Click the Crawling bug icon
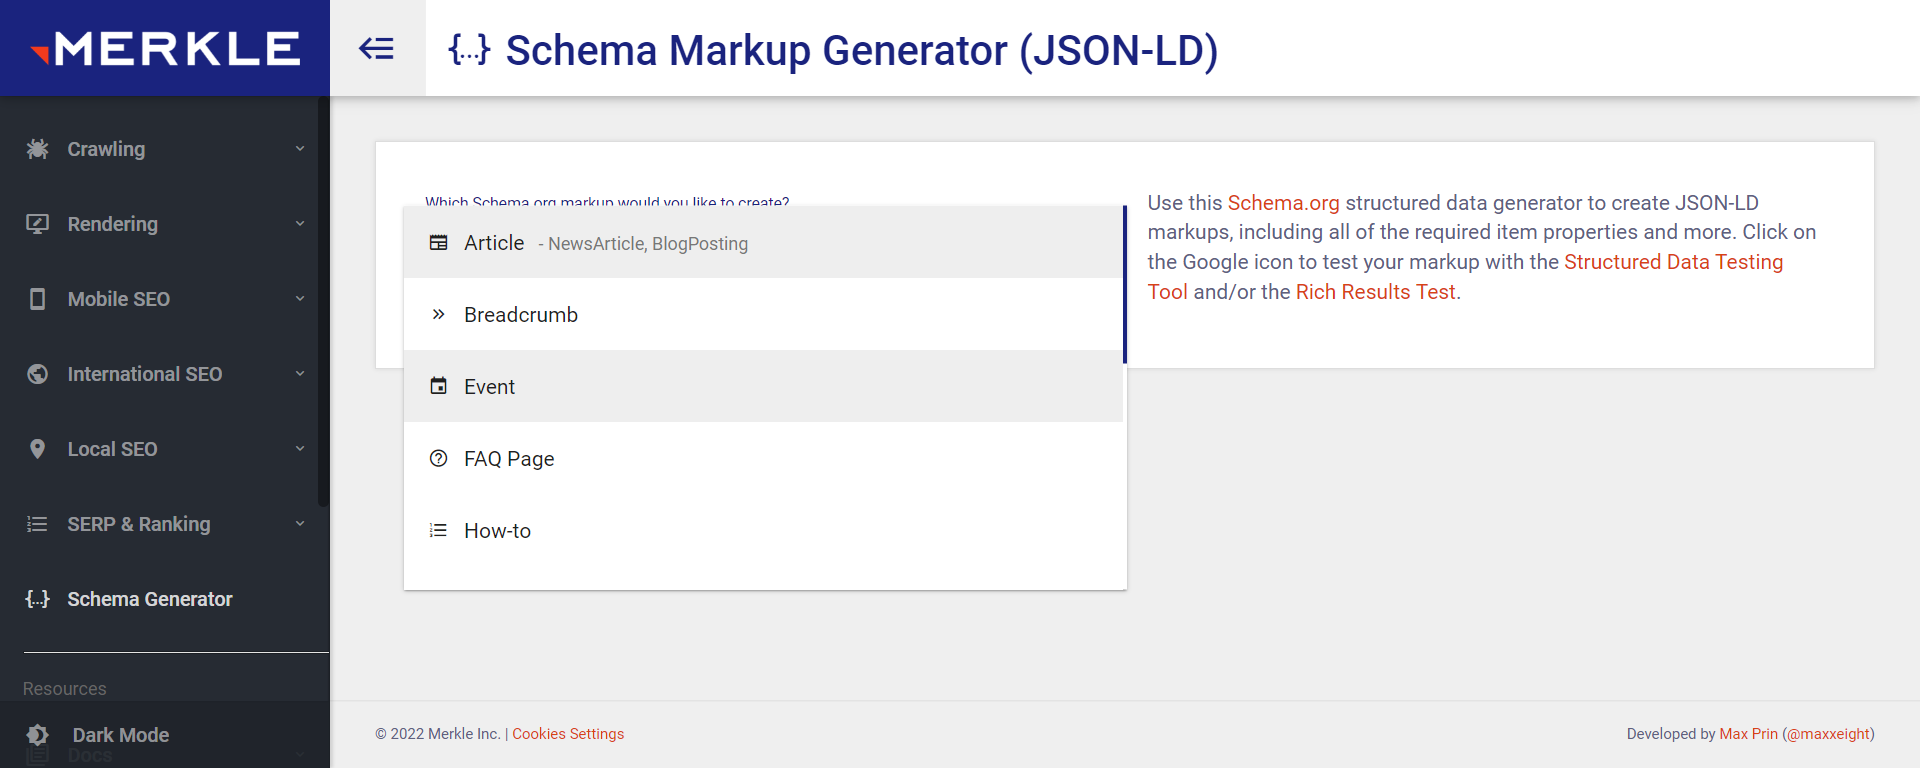This screenshot has width=1920, height=768. click(37, 149)
